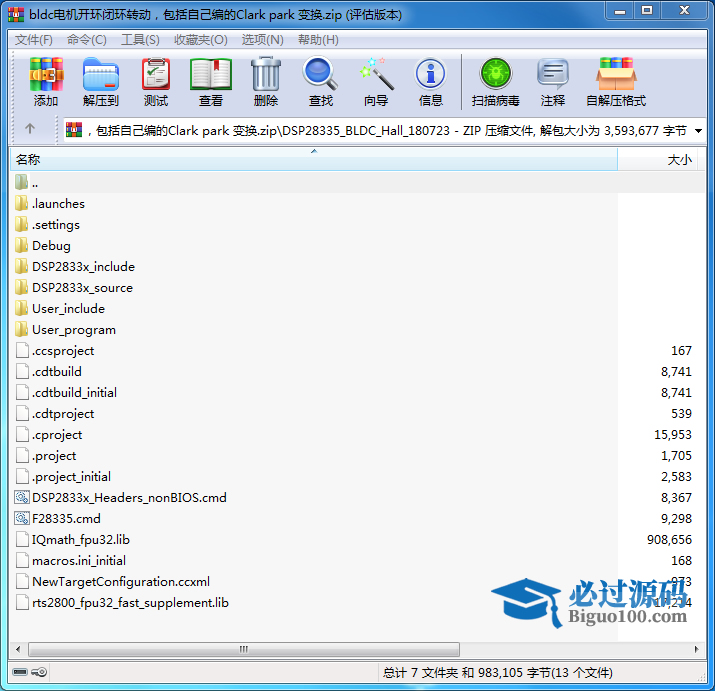Select the macros.ini_initial file

tap(79, 560)
